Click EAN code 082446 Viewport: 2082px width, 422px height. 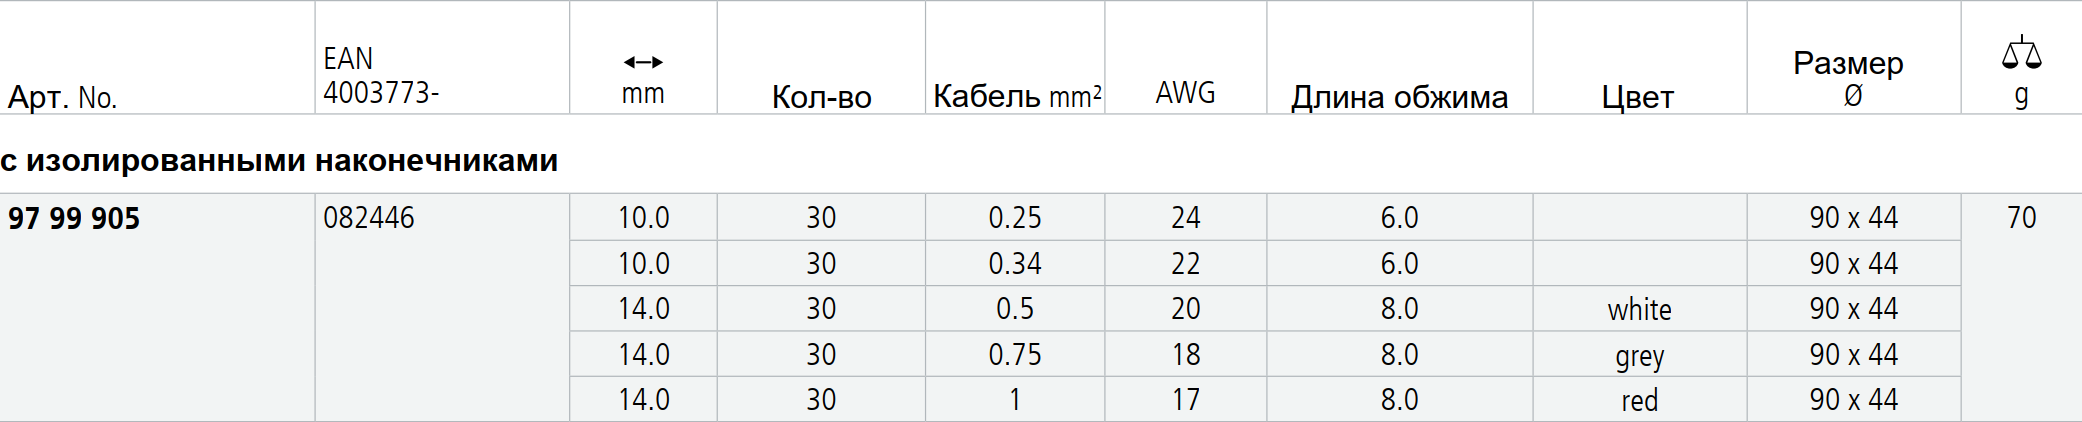[x=368, y=218]
